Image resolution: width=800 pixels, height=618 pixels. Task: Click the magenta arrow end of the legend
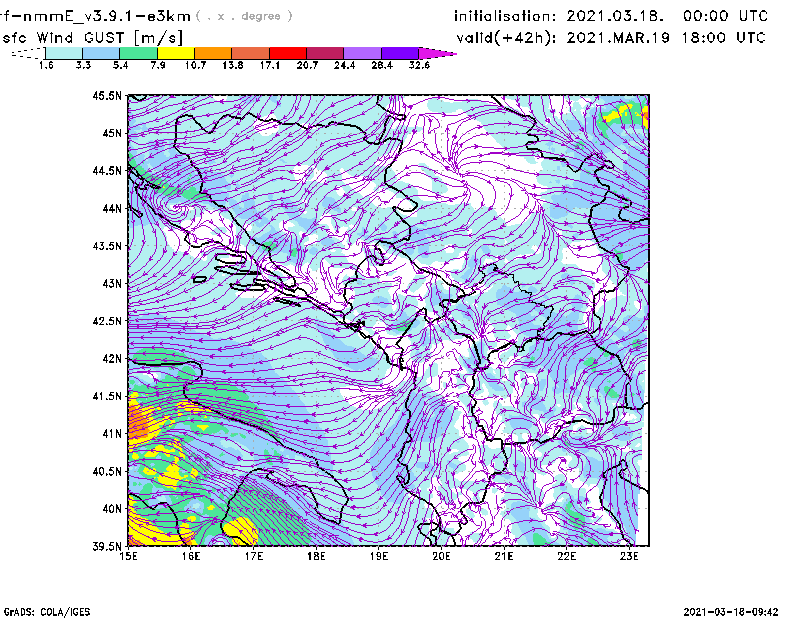[x=437, y=53]
